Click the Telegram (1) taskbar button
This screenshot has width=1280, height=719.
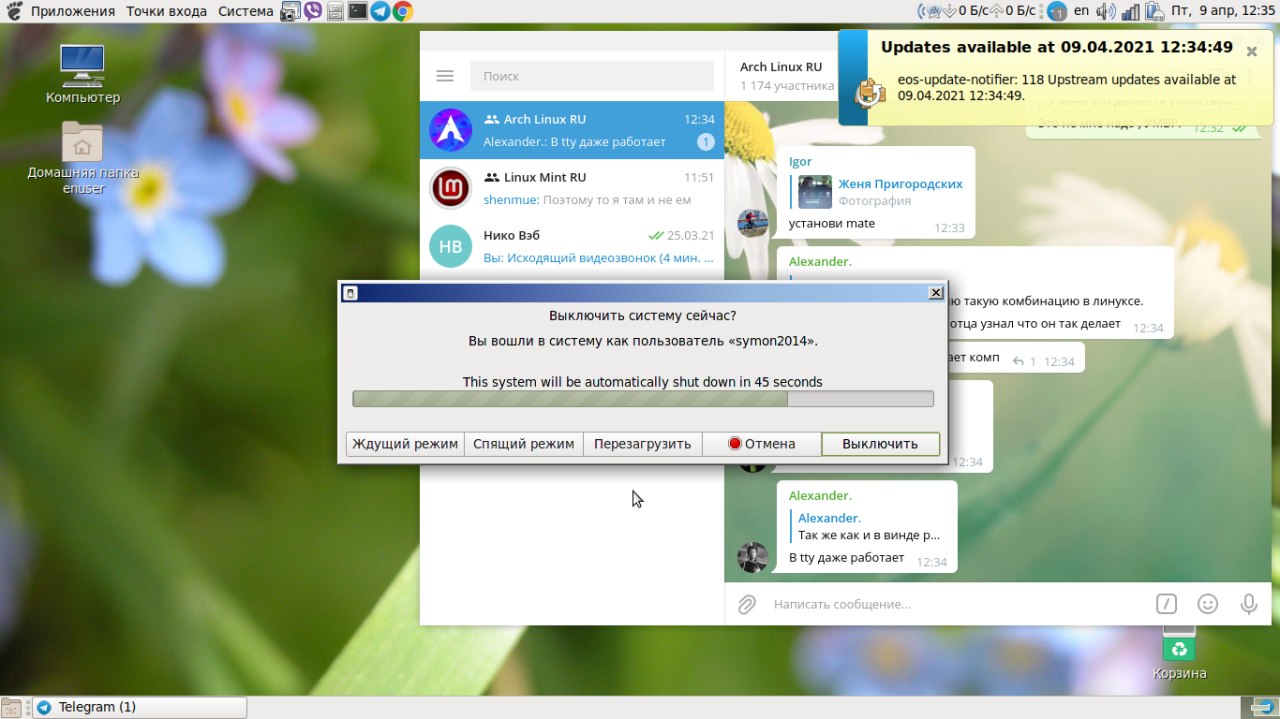(x=139, y=707)
